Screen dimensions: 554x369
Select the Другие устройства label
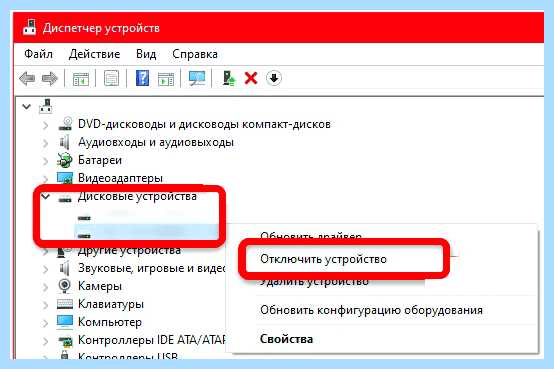(x=129, y=250)
